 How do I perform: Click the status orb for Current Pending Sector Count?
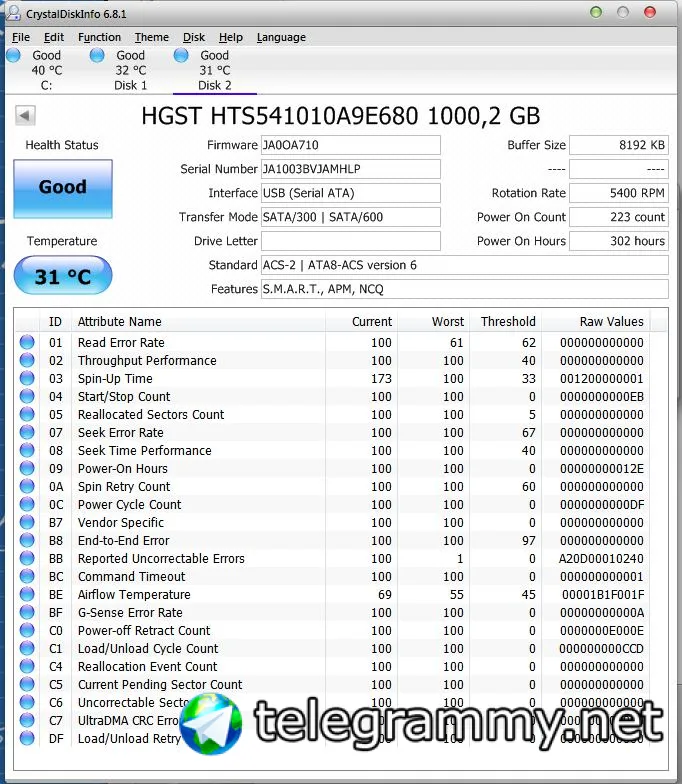27,684
